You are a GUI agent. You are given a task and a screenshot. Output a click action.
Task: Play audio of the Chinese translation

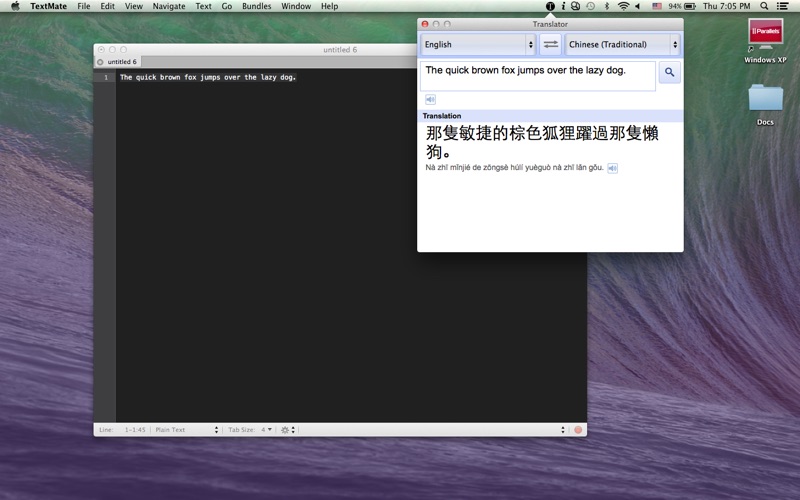613,168
